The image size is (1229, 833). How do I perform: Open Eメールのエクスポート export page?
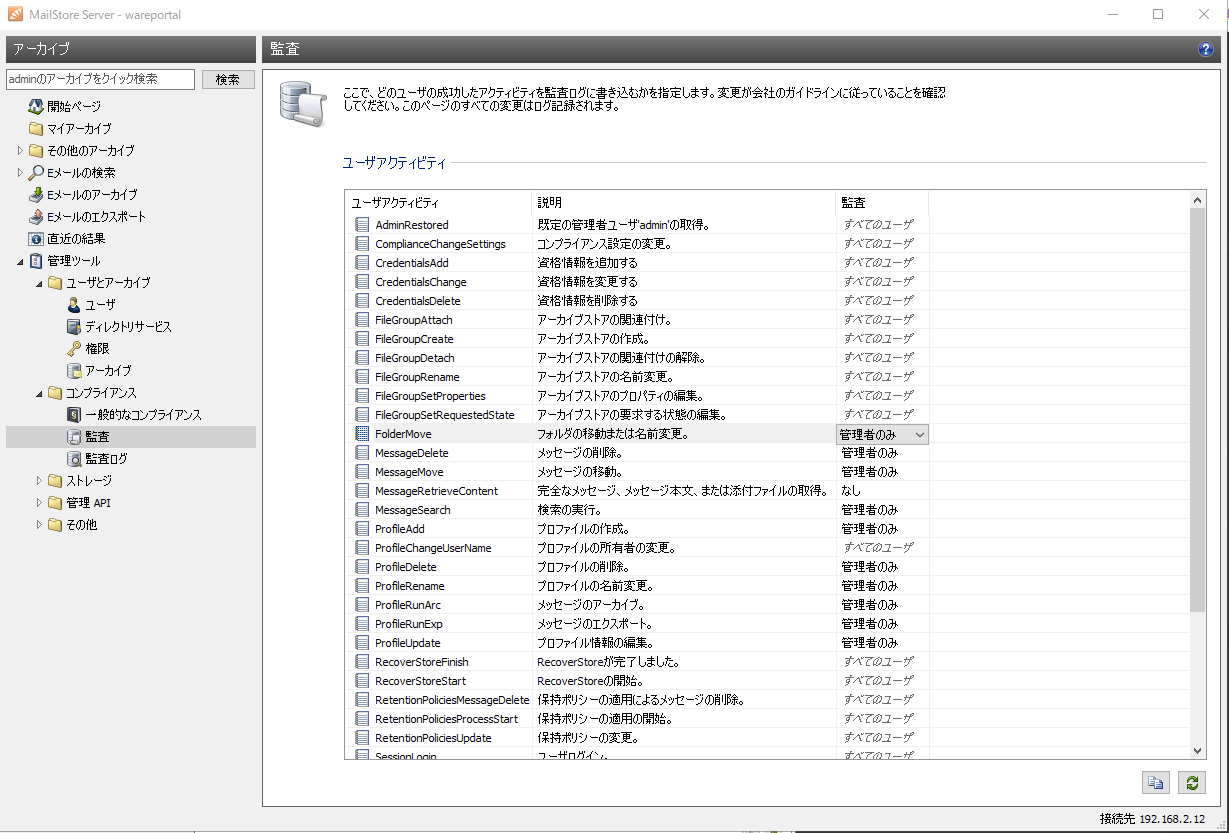point(96,216)
